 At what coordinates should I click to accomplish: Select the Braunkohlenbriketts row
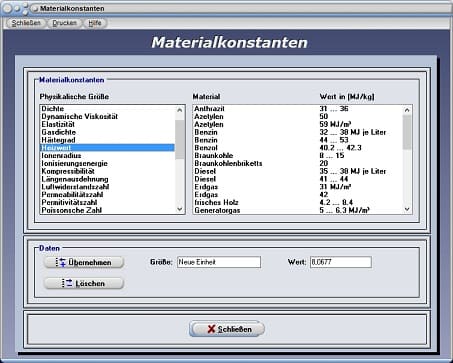click(x=298, y=163)
